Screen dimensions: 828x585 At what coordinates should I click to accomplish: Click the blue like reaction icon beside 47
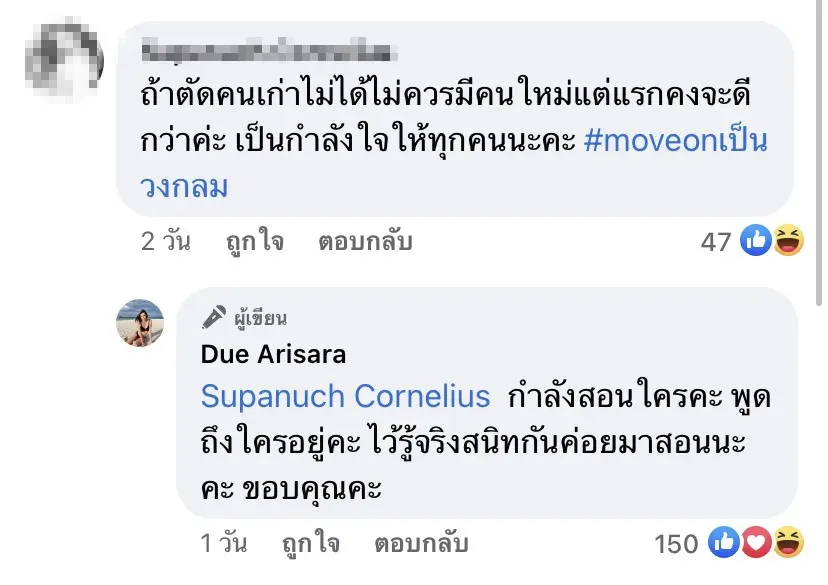coord(756,240)
